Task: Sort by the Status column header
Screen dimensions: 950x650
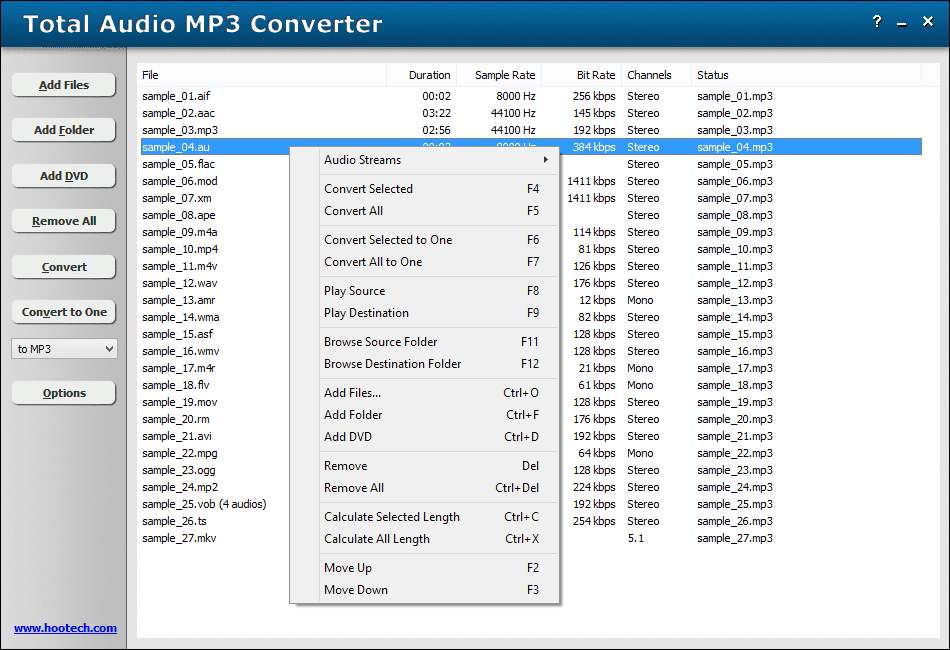Action: 806,75
